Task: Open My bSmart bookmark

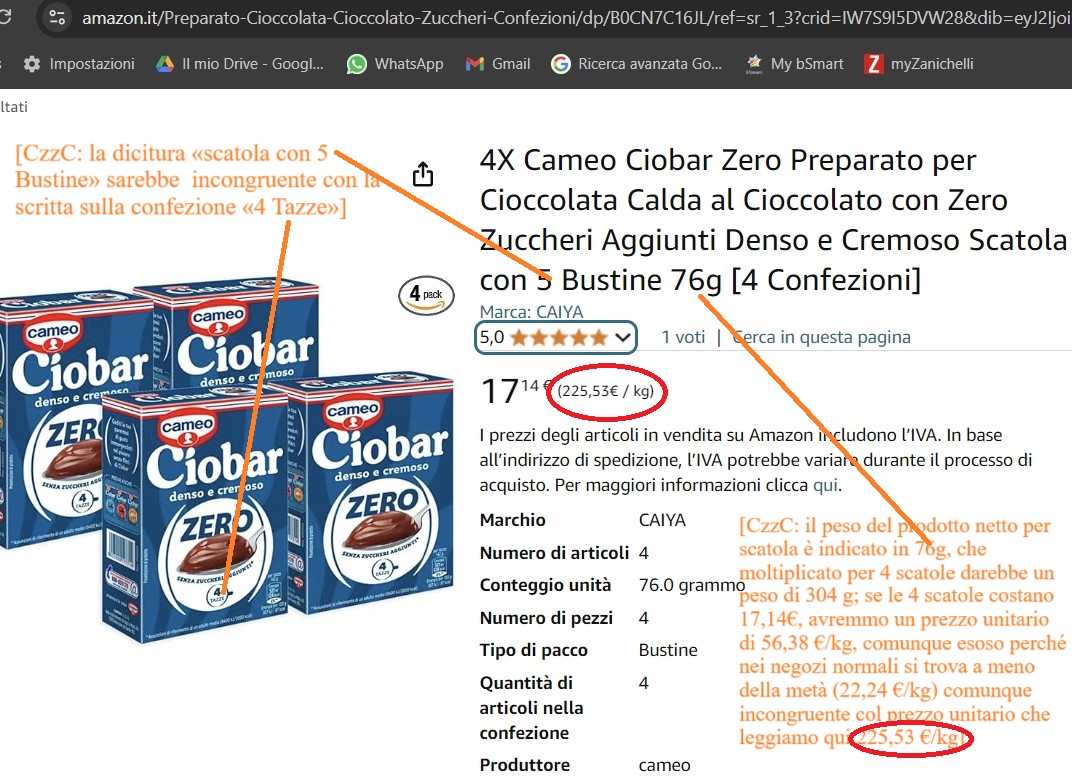Action: pyautogui.click(x=794, y=64)
